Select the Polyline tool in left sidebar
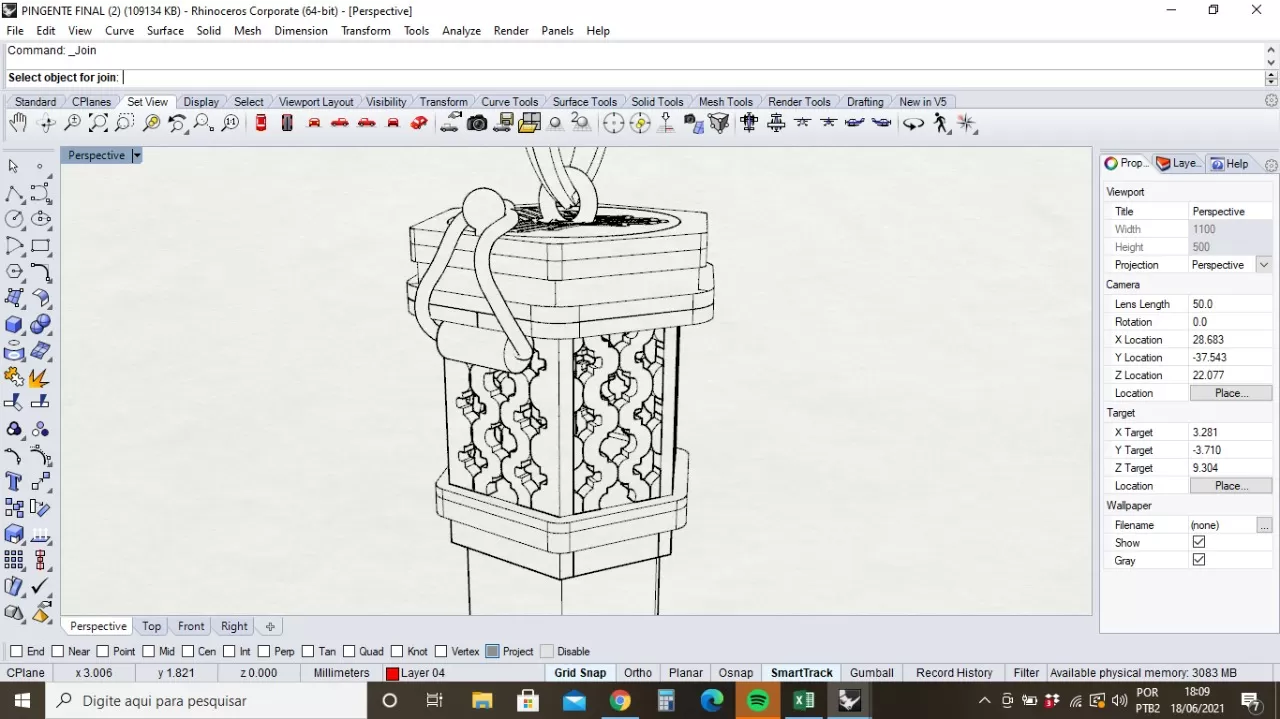This screenshot has height=719, width=1280. tap(14, 193)
